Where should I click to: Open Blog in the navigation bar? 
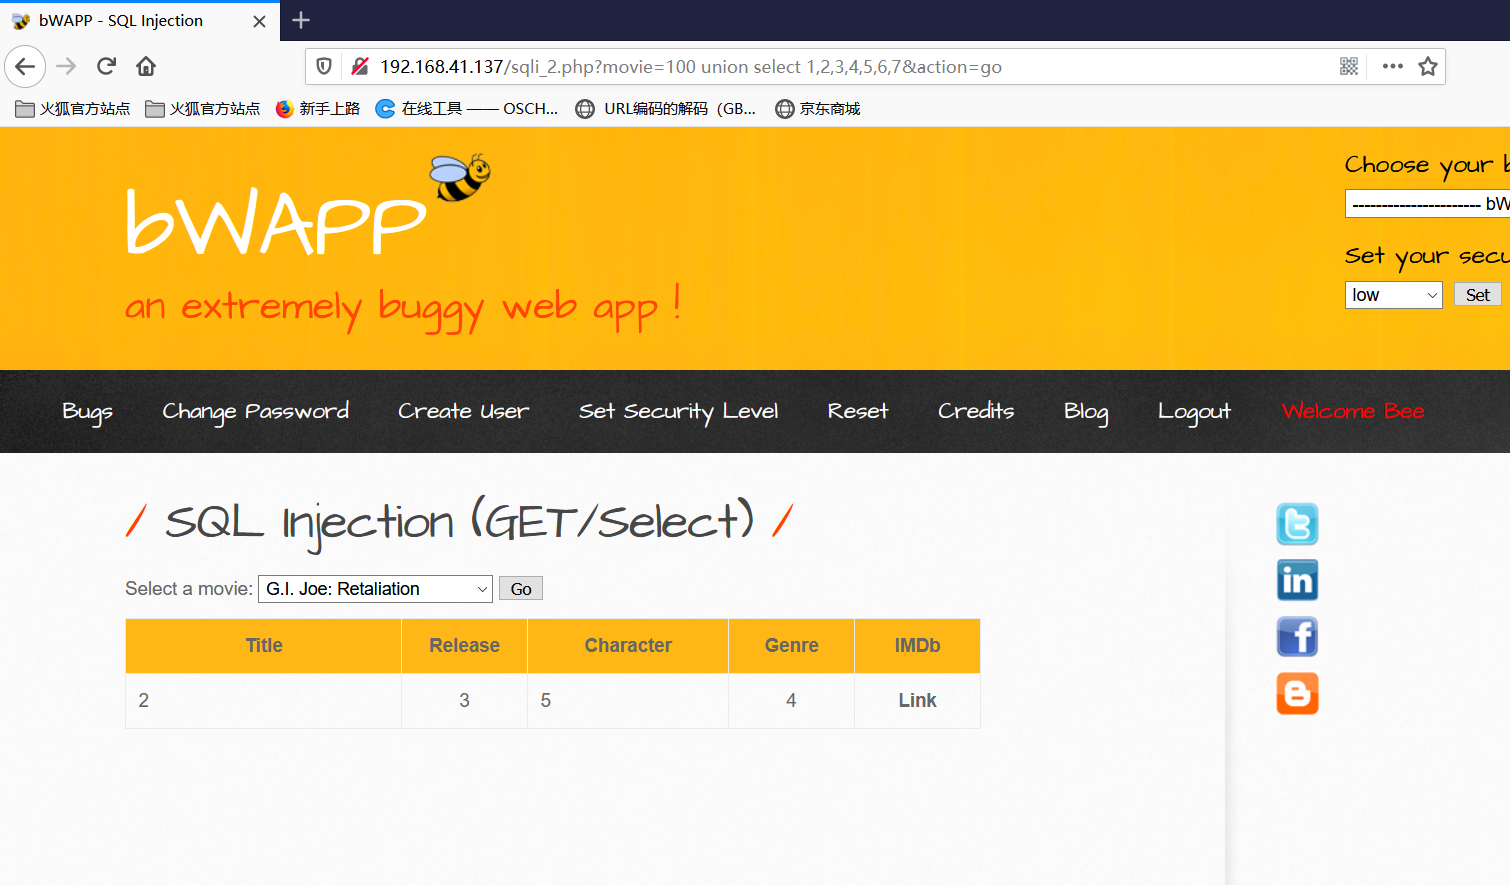click(1086, 412)
